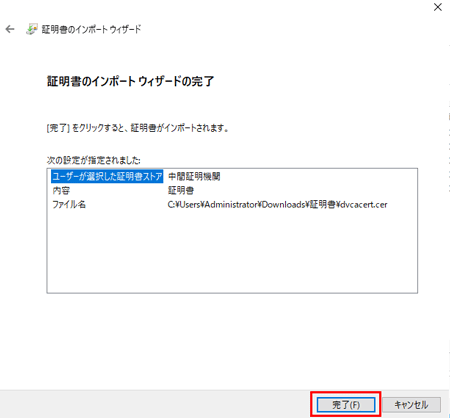Click the title bar text 証明書のインポート ウィザード

coord(91,29)
